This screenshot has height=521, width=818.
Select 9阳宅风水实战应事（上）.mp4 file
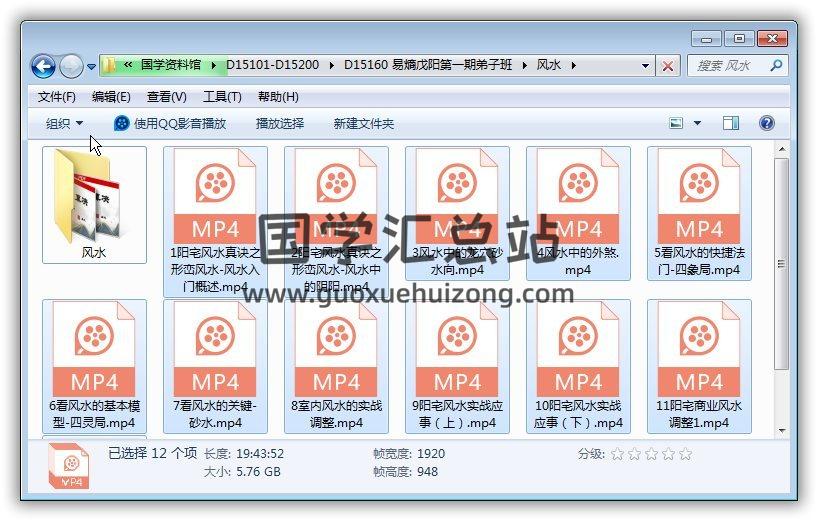coord(458,367)
